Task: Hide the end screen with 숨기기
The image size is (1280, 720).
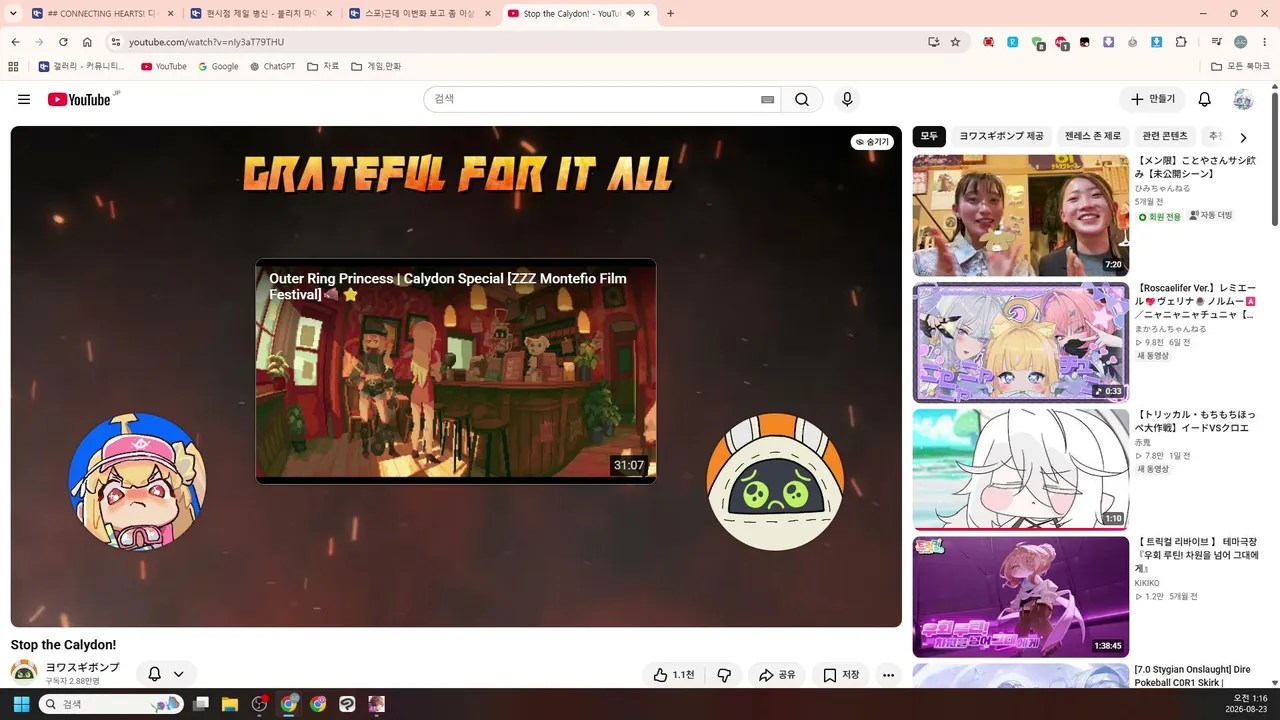Action: (x=873, y=142)
